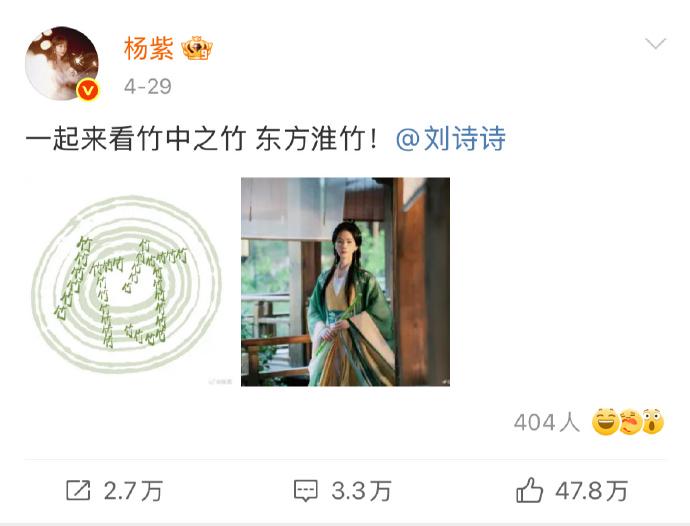Tap the crown membership badge
690x526 pixels.
197,48
